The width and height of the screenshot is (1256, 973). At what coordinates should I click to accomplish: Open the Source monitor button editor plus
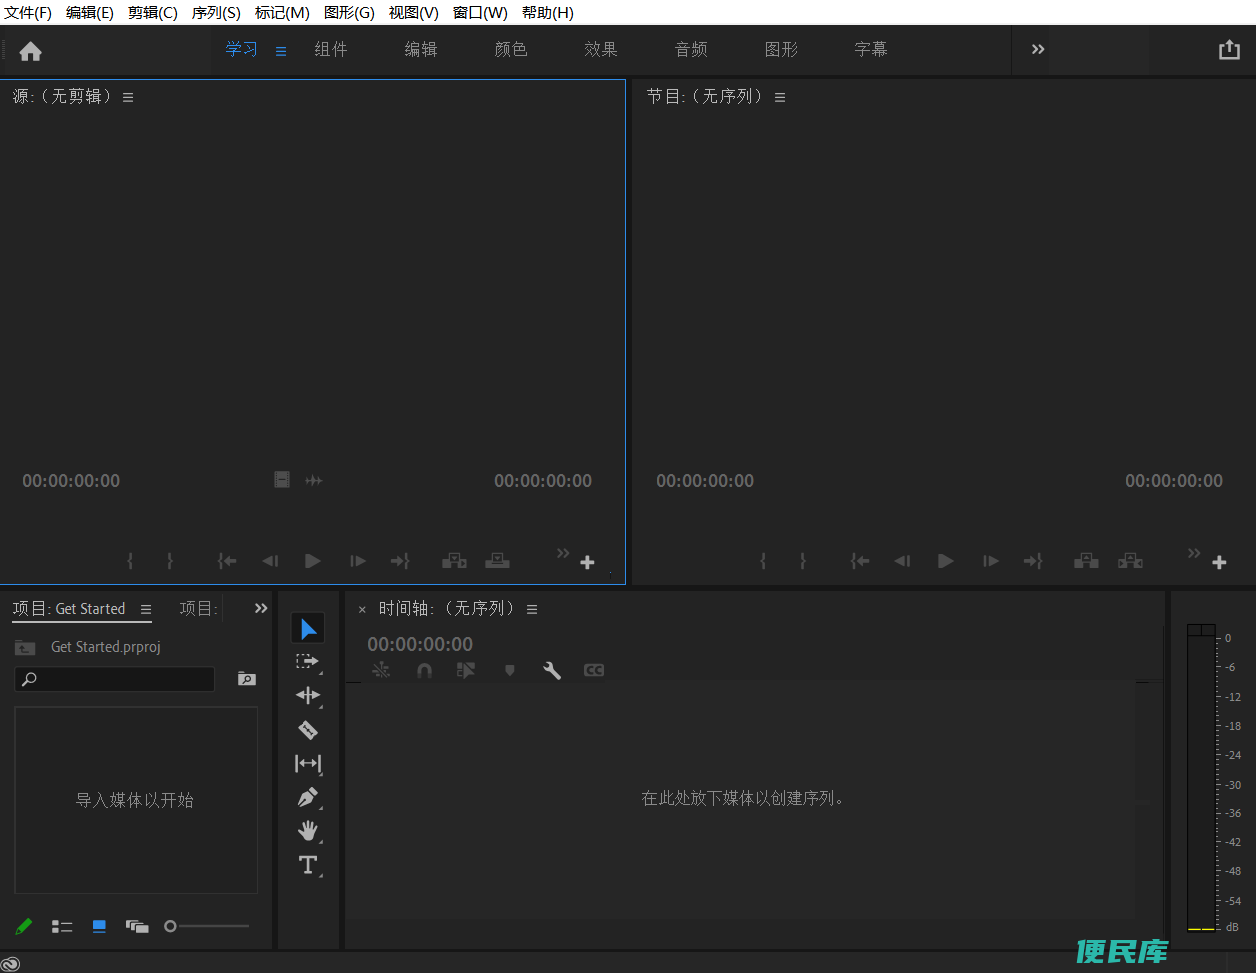click(587, 563)
